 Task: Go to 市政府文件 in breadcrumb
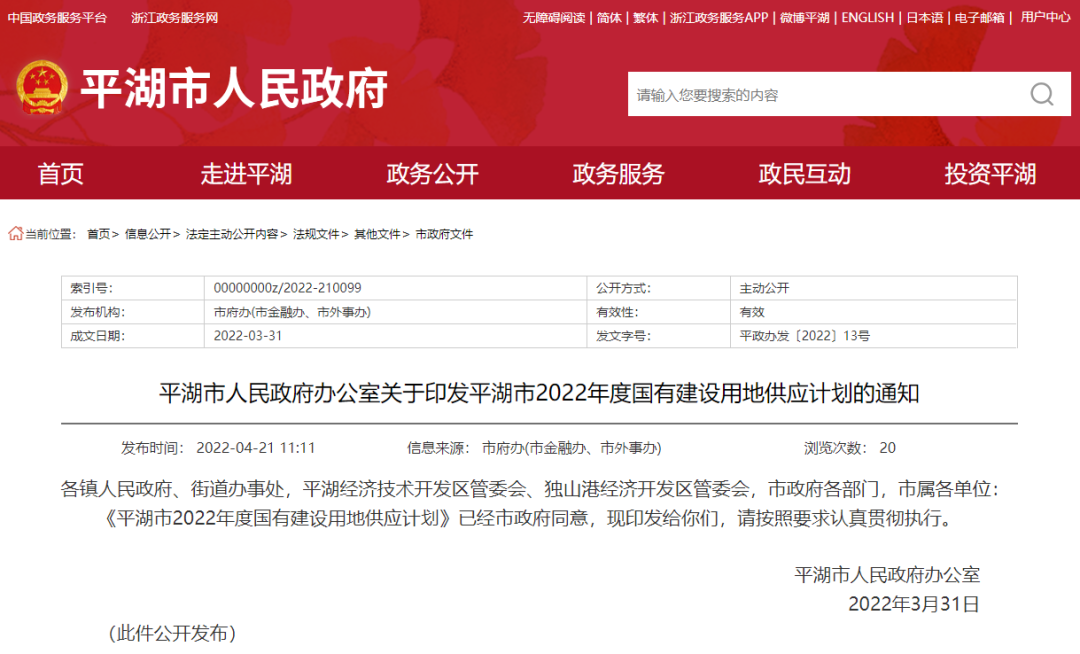(444, 234)
